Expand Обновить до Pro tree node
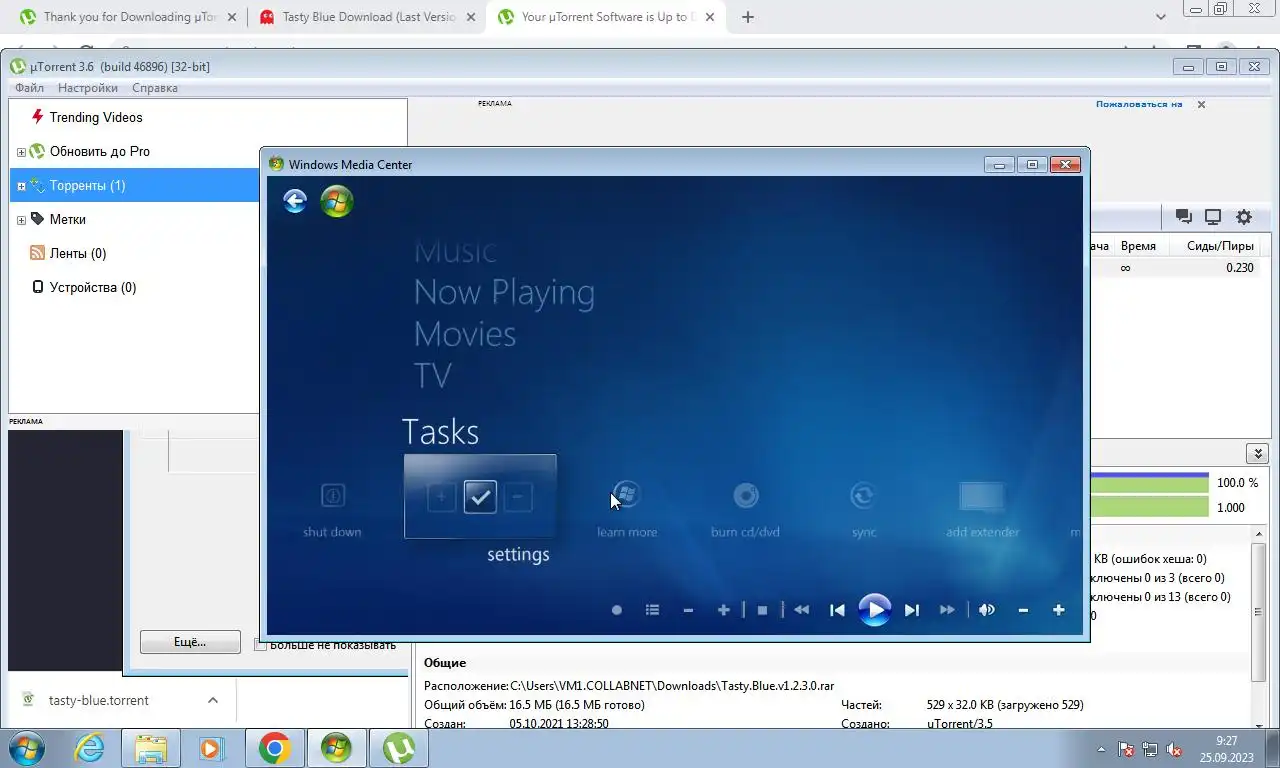The image size is (1280, 768). click(x=21, y=152)
